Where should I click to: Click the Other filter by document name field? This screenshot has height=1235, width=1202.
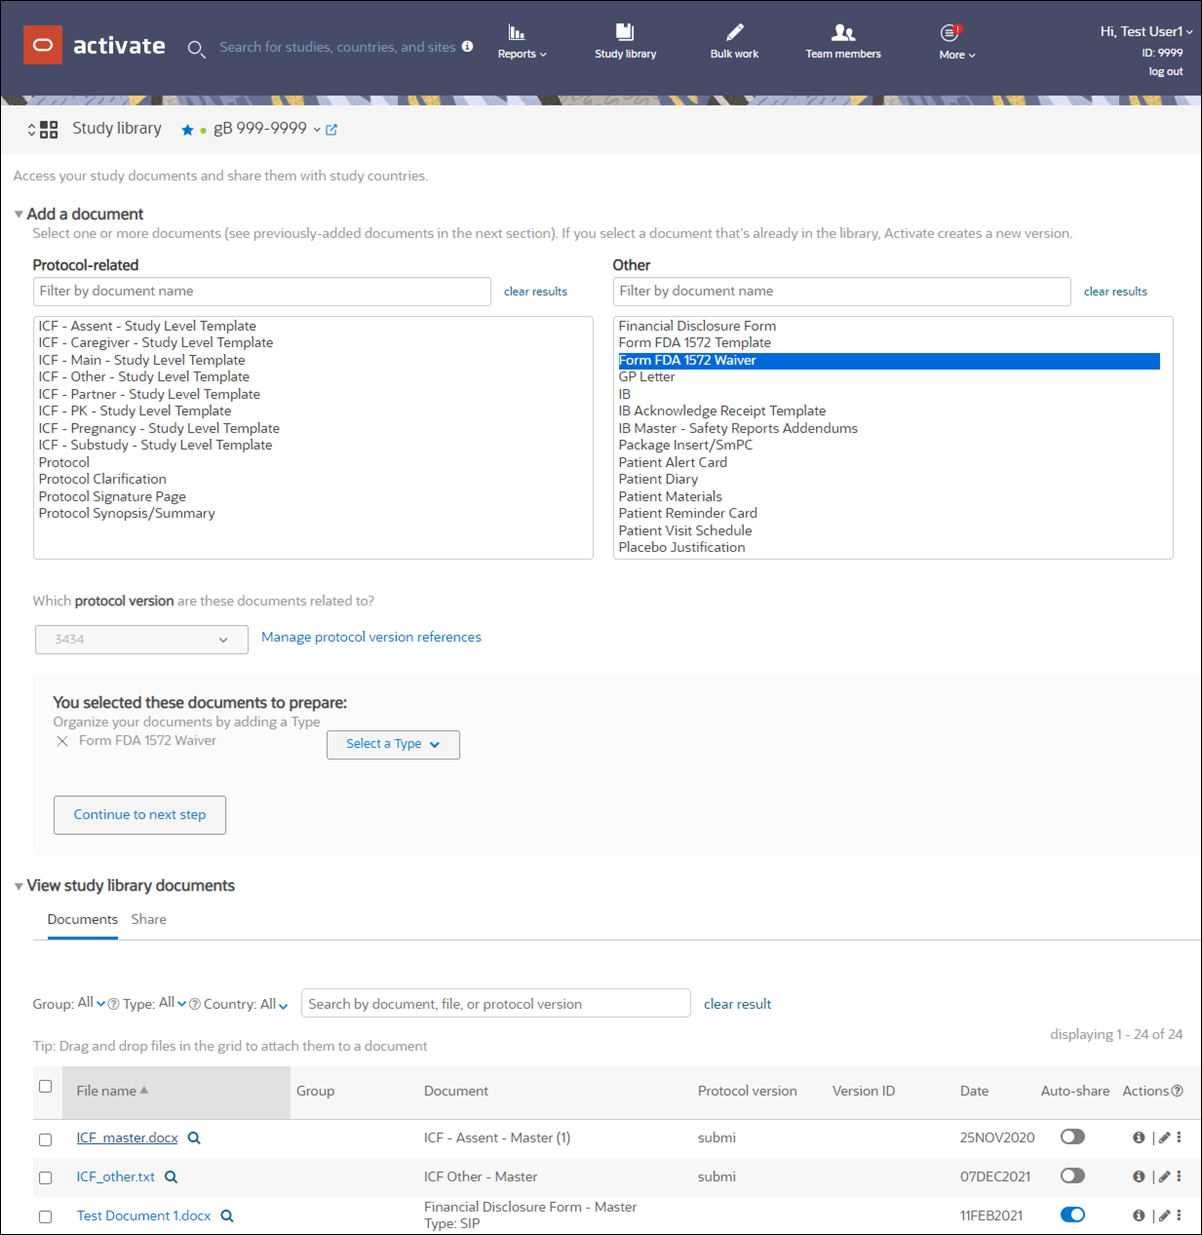click(x=842, y=291)
